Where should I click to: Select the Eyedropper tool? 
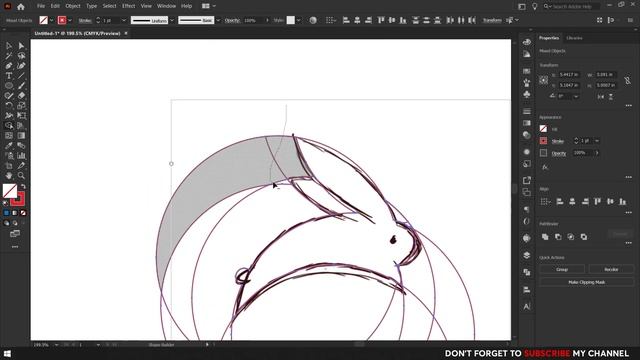[x=9, y=146]
